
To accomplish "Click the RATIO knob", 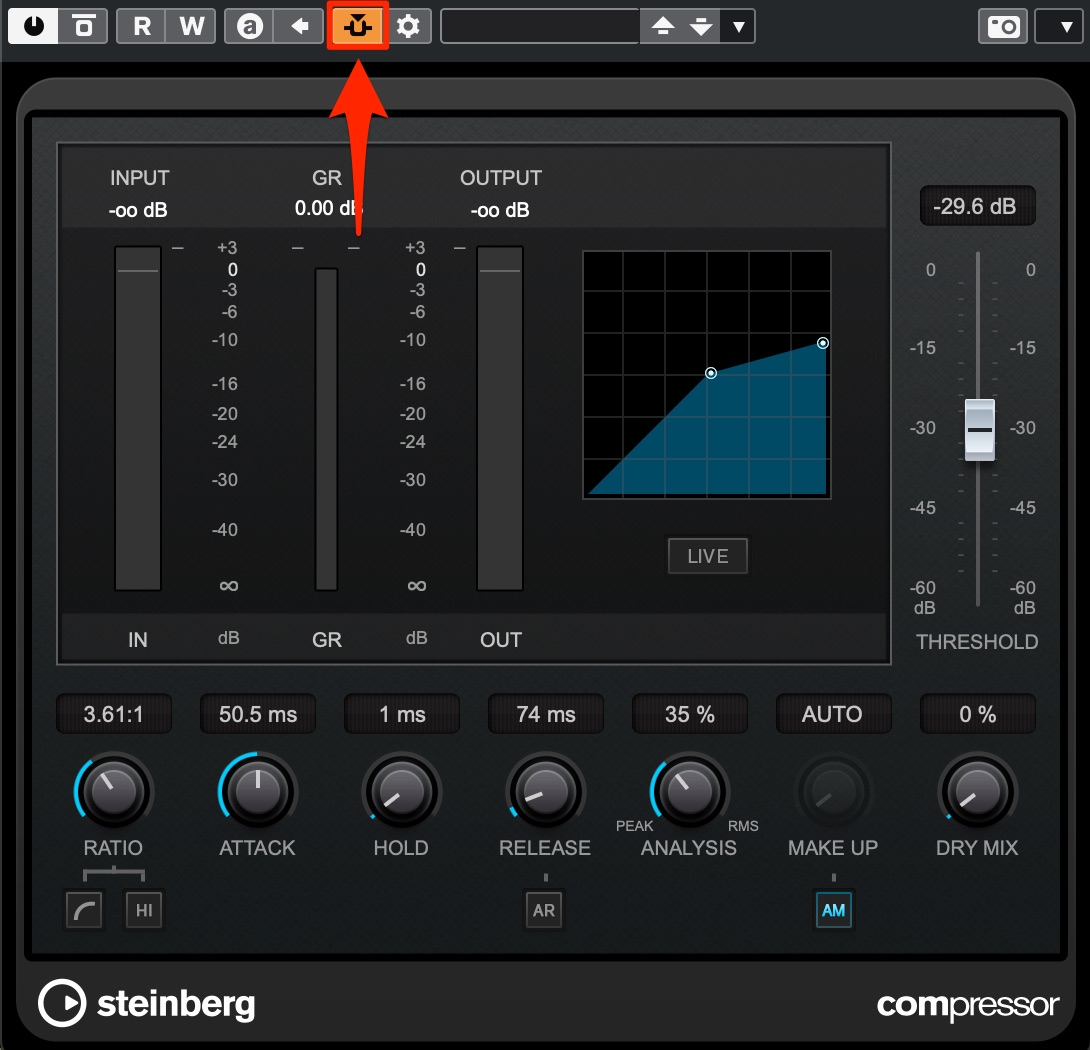I will pyautogui.click(x=113, y=791).
